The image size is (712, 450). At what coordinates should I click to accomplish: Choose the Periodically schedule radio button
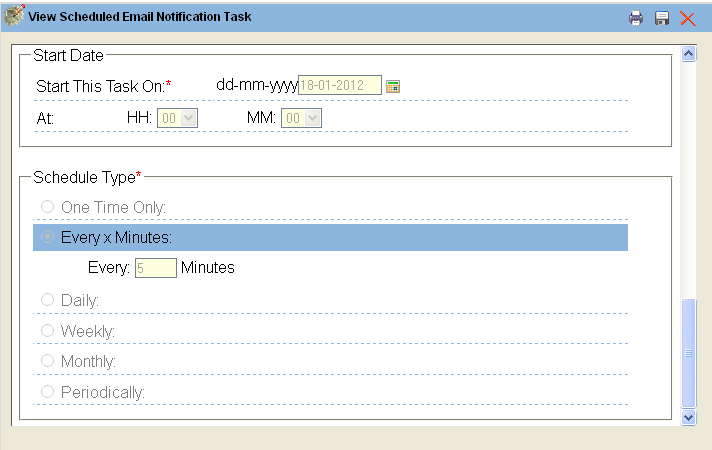pyautogui.click(x=47, y=391)
